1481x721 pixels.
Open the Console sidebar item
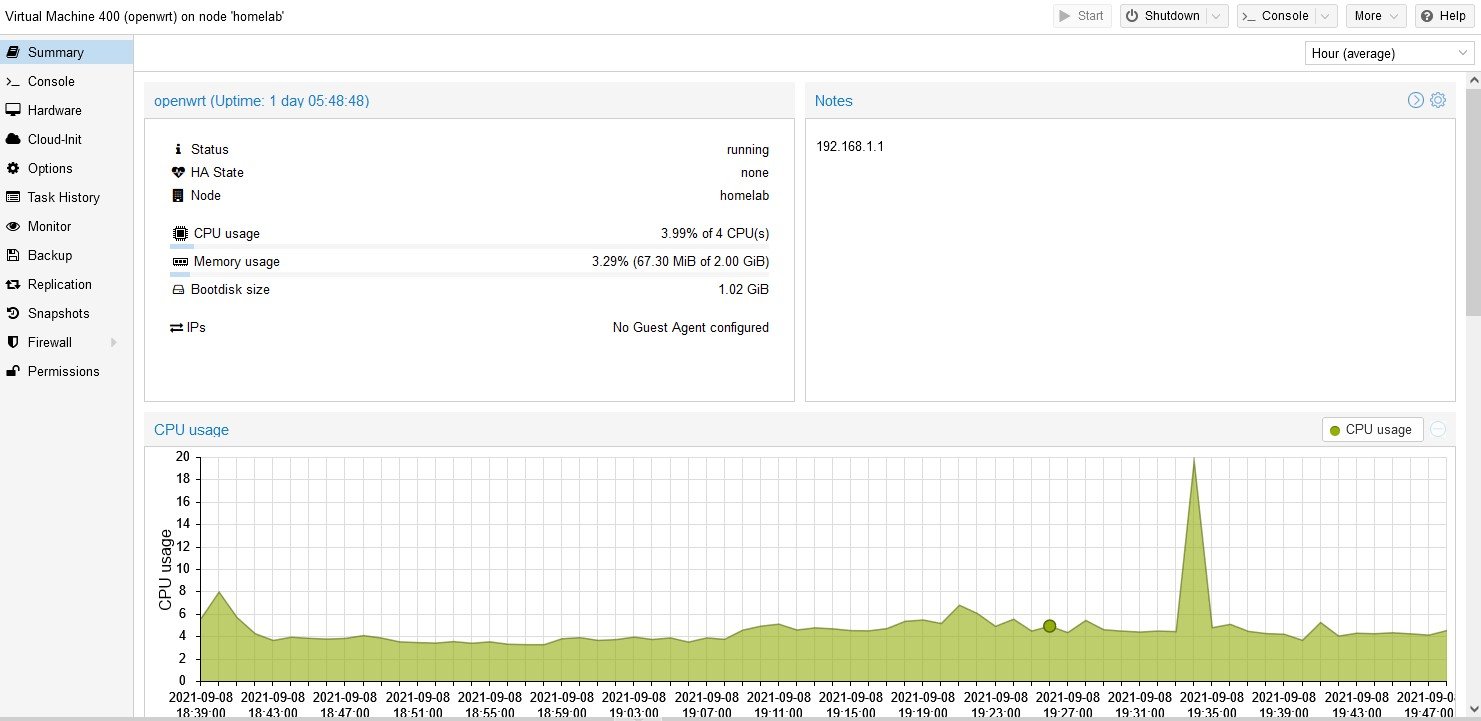point(51,82)
